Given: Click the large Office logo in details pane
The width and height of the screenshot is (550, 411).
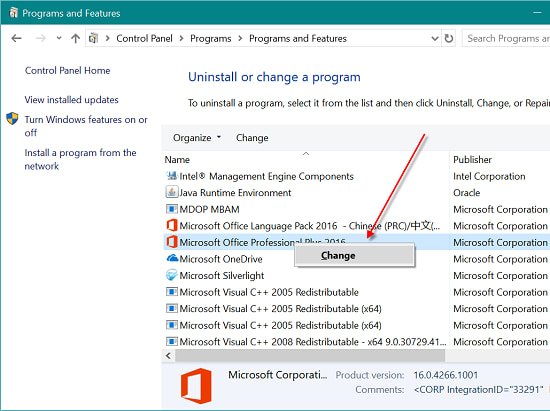Looking at the screenshot, I should click(x=196, y=386).
